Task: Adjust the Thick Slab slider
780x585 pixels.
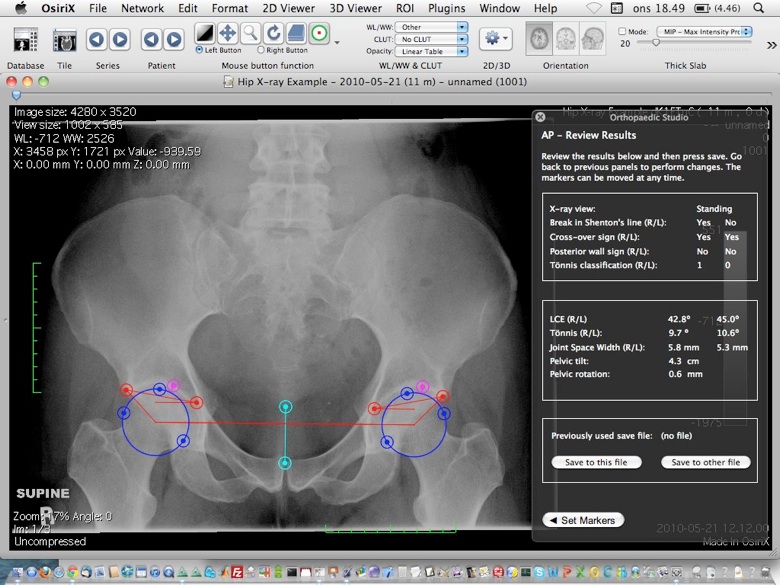Action: coord(656,43)
